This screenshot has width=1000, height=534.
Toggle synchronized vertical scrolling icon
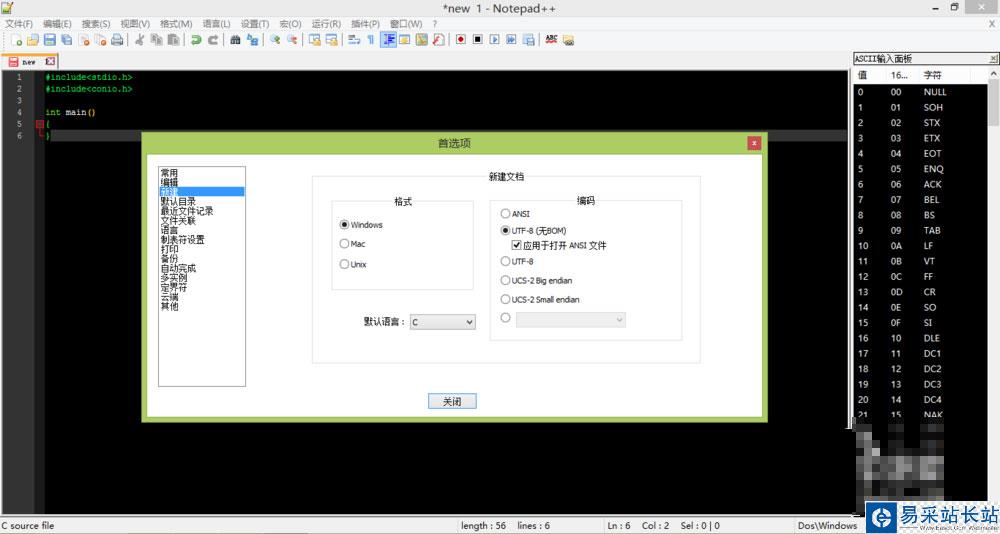(x=314, y=40)
